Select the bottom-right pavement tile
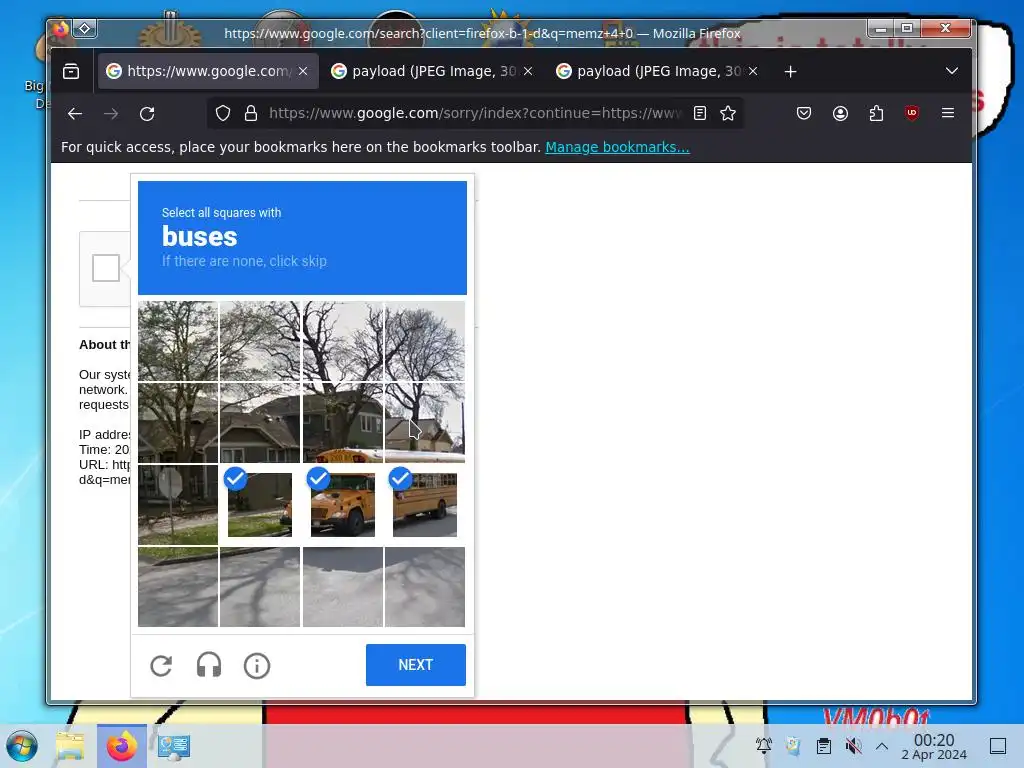Viewport: 1024px width, 768px height. pyautogui.click(x=425, y=587)
